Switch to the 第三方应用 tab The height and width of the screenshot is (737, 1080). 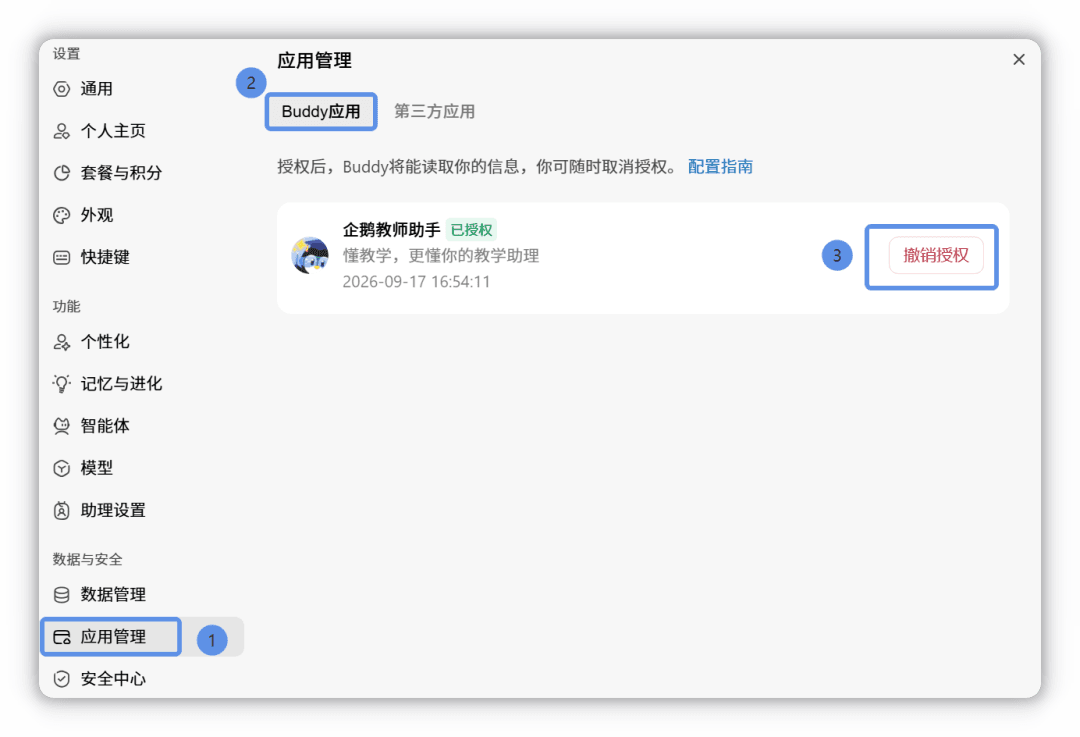coord(434,112)
